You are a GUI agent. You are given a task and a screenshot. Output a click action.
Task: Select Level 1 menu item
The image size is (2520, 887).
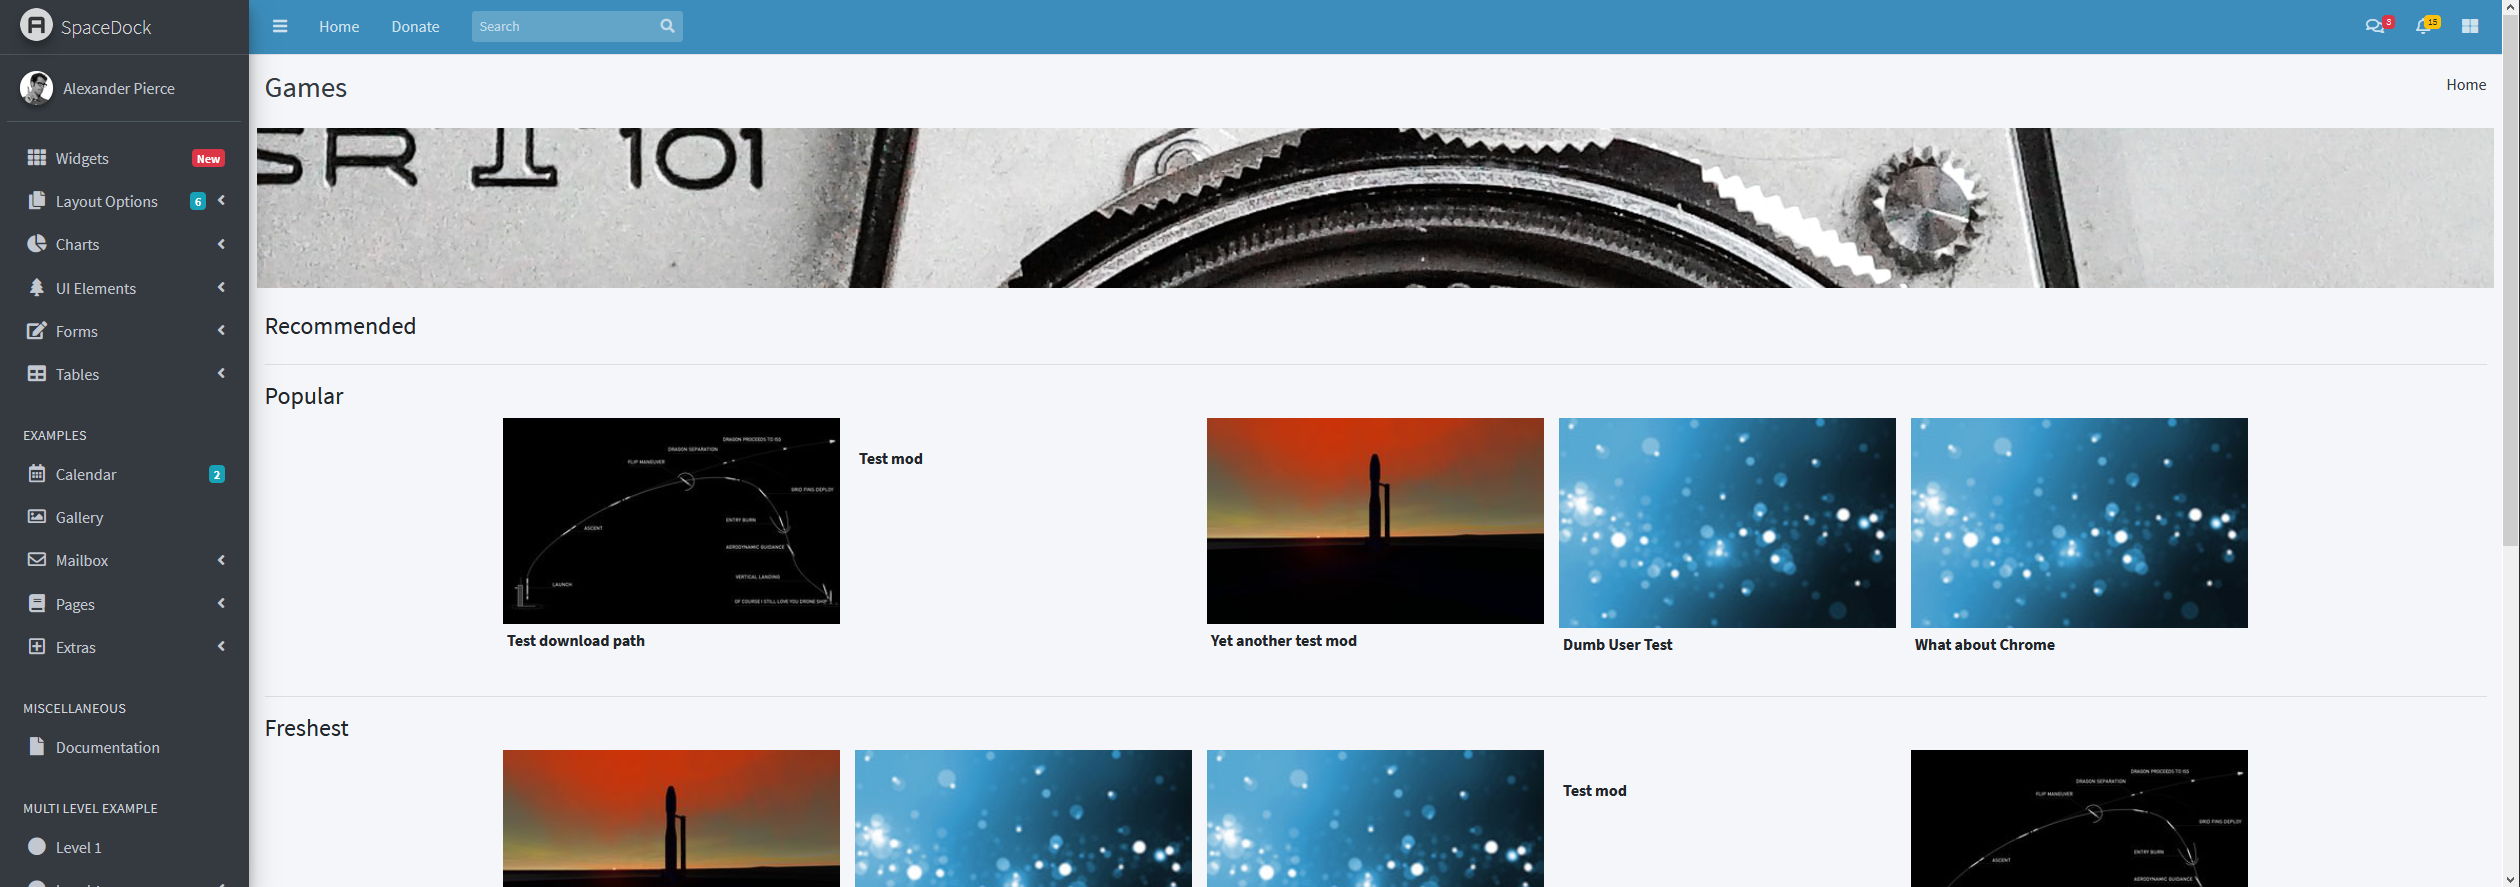point(124,847)
